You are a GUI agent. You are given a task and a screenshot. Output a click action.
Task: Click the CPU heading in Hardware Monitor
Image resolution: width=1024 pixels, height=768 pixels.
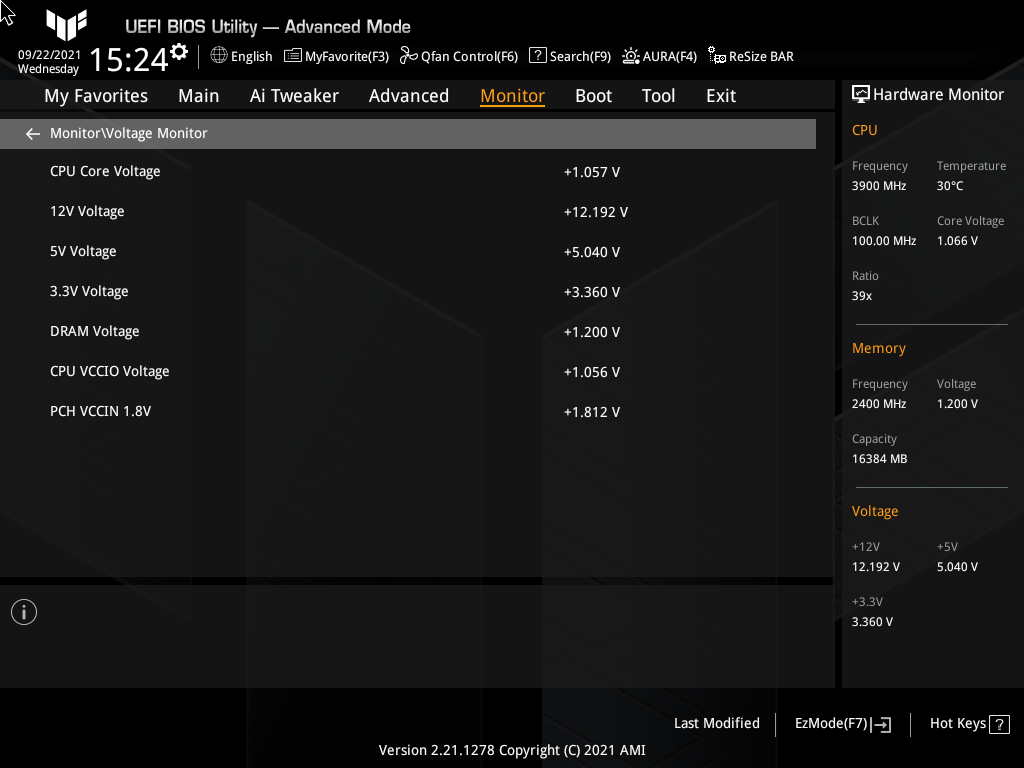864,130
